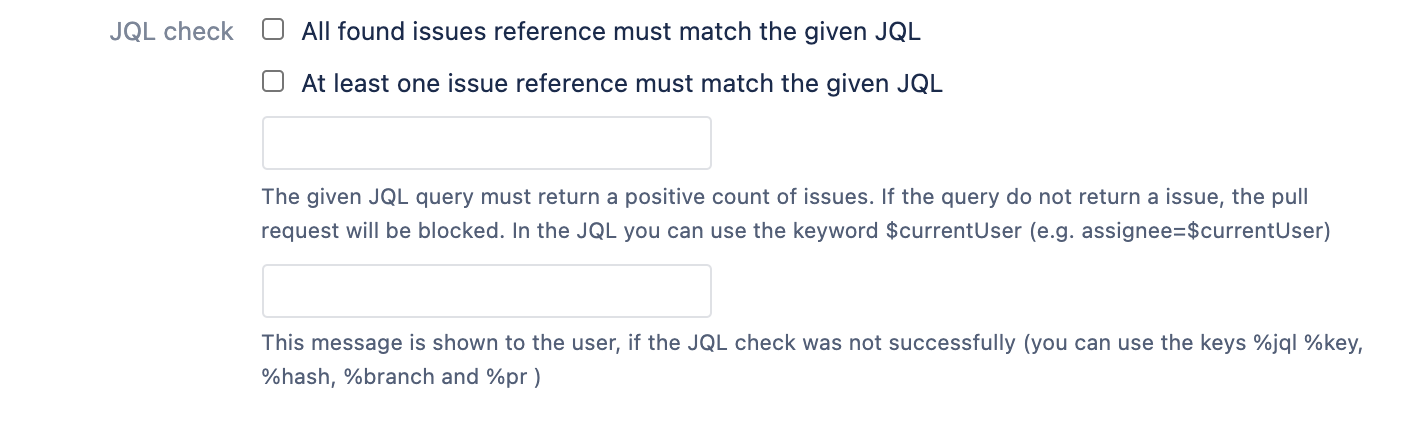
Task: Tick 'At least one issue reference' checkbox
Action: click(x=273, y=82)
